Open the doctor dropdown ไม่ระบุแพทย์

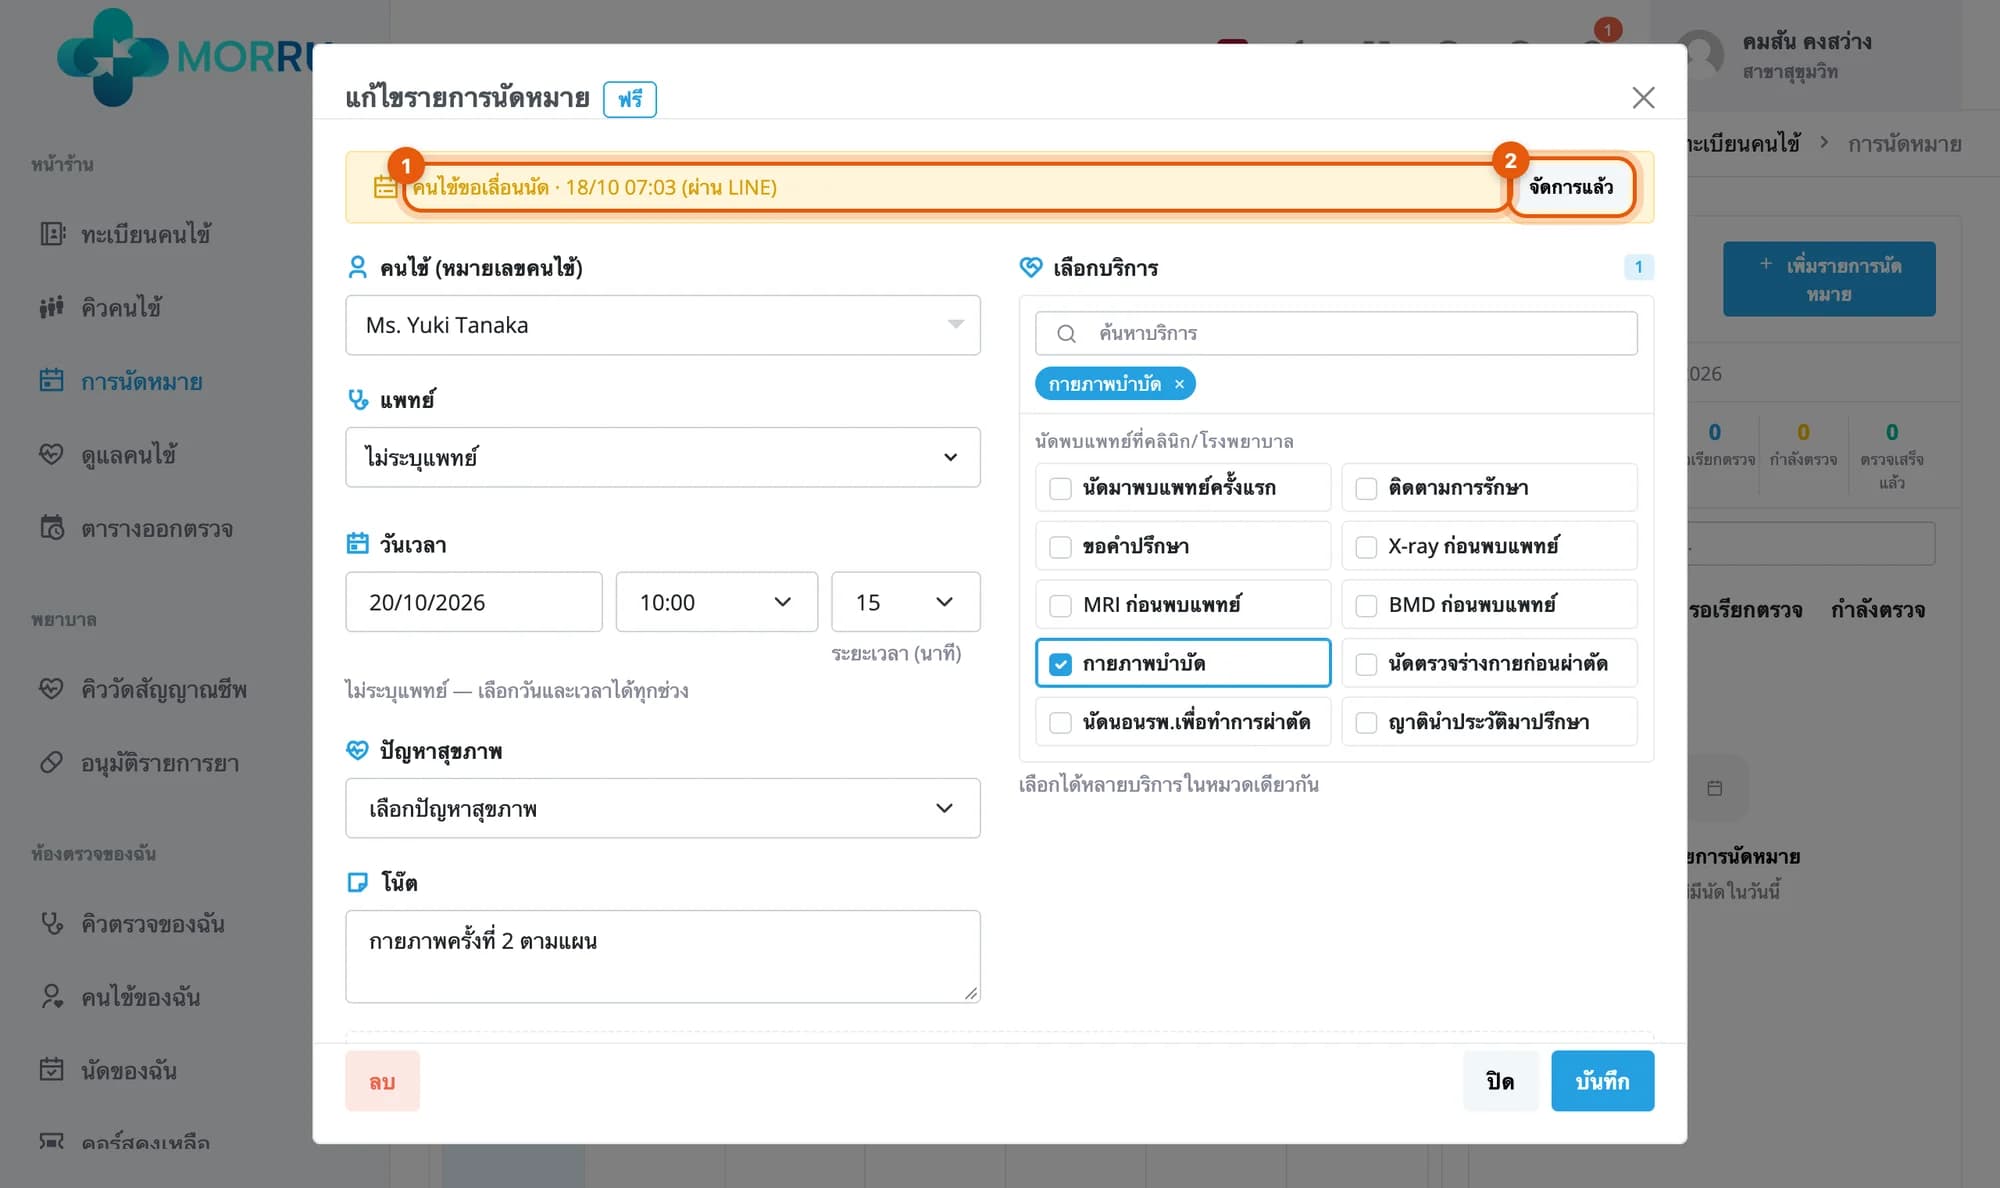coord(663,457)
